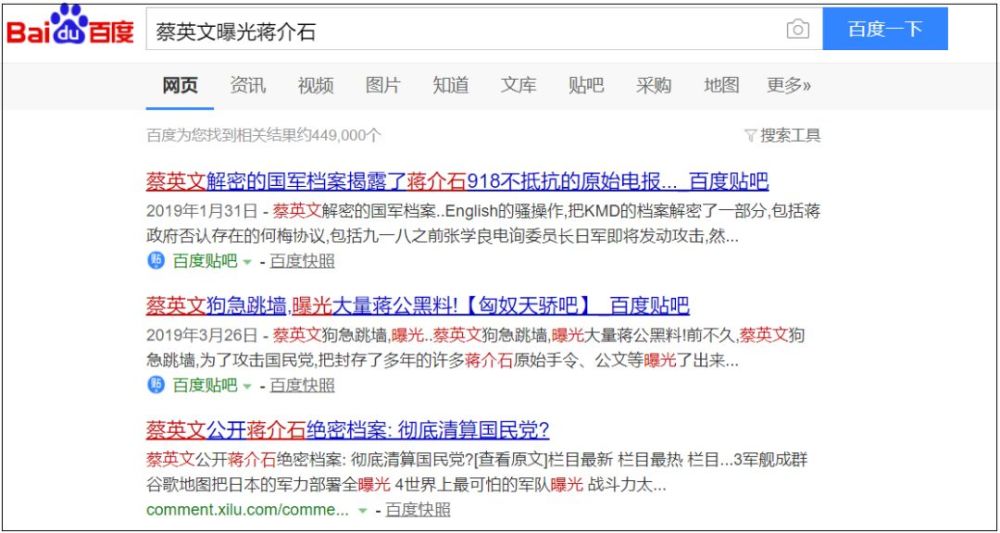Image resolution: width=1000 pixels, height=533 pixels.
Task: Click date 2019年1月31日 in first snippet
Action: pyautogui.click(x=202, y=211)
